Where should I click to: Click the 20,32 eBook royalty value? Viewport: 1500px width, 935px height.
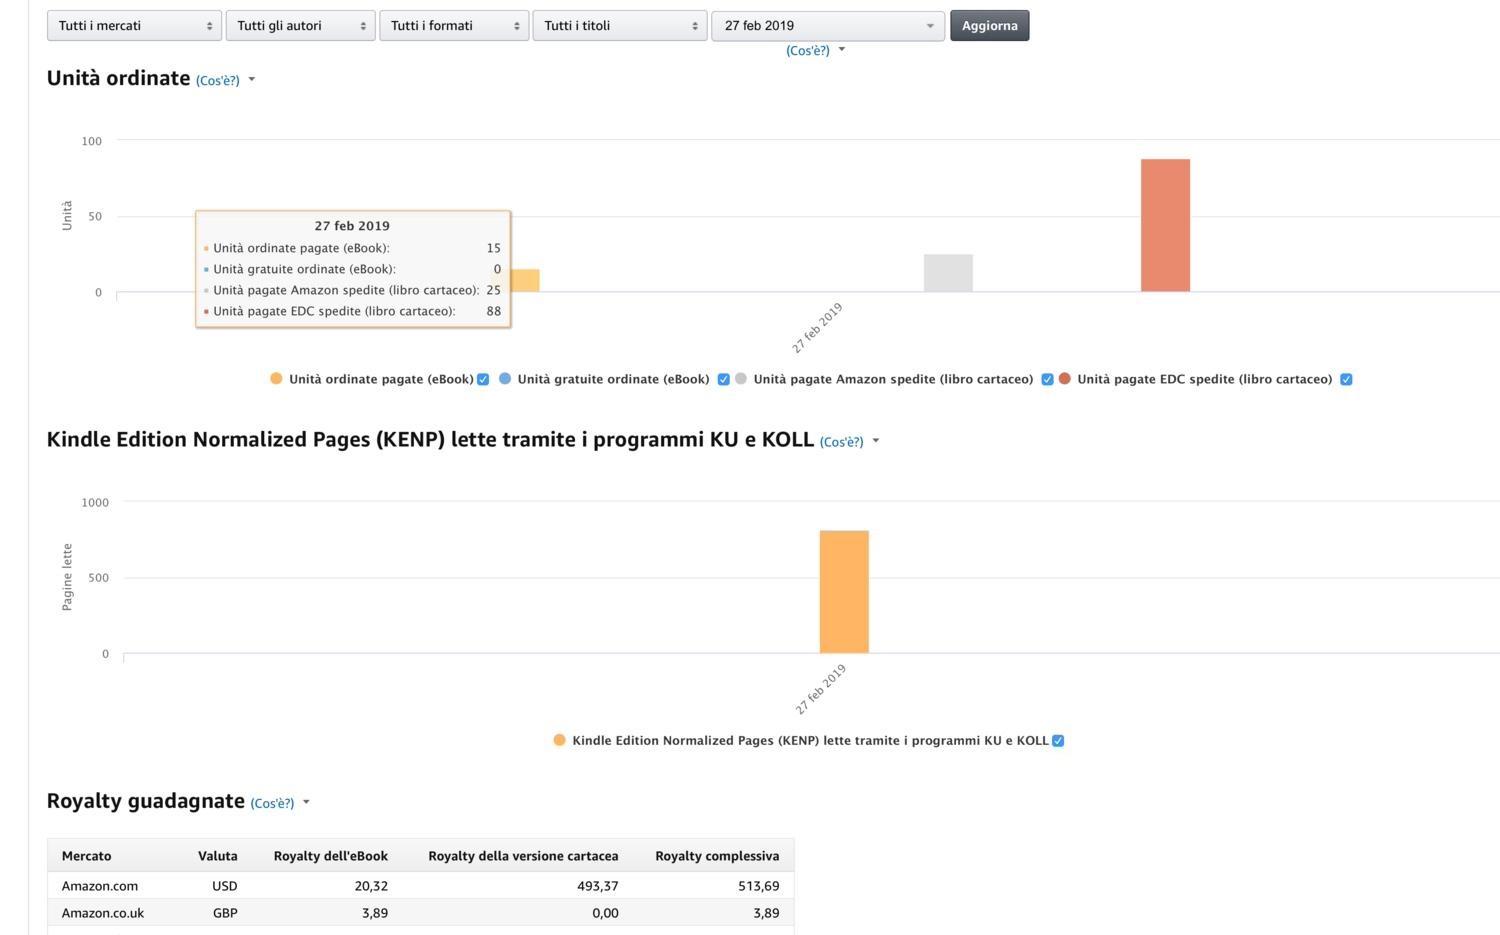pos(371,886)
